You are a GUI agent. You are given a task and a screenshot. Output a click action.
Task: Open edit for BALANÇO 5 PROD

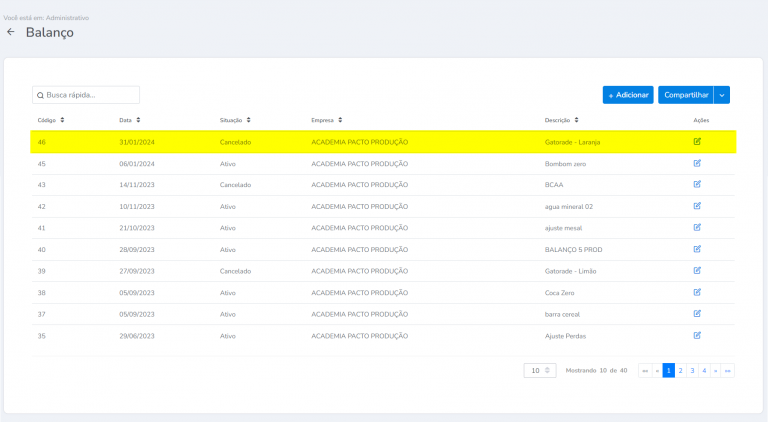click(x=697, y=249)
